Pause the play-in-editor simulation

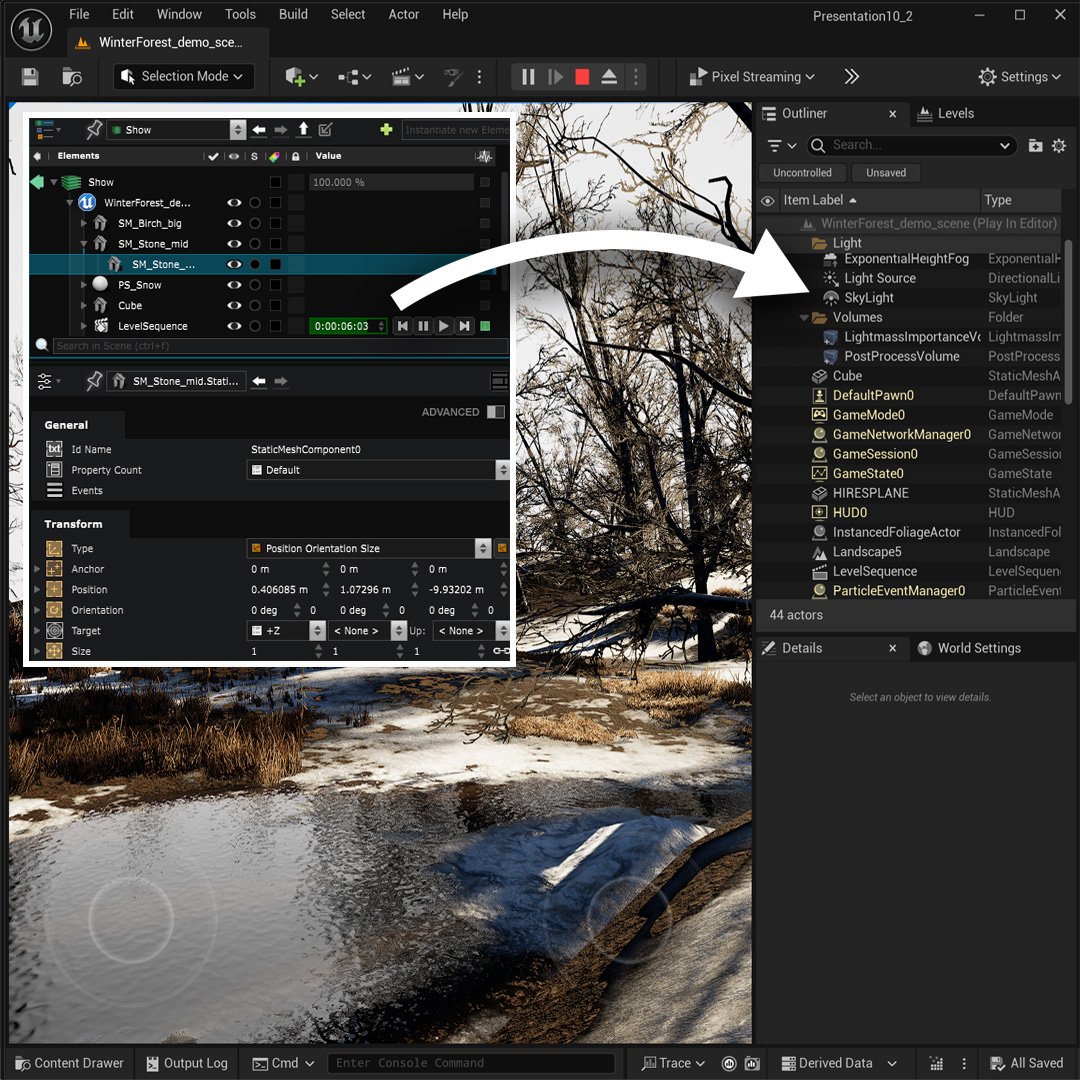[528, 76]
